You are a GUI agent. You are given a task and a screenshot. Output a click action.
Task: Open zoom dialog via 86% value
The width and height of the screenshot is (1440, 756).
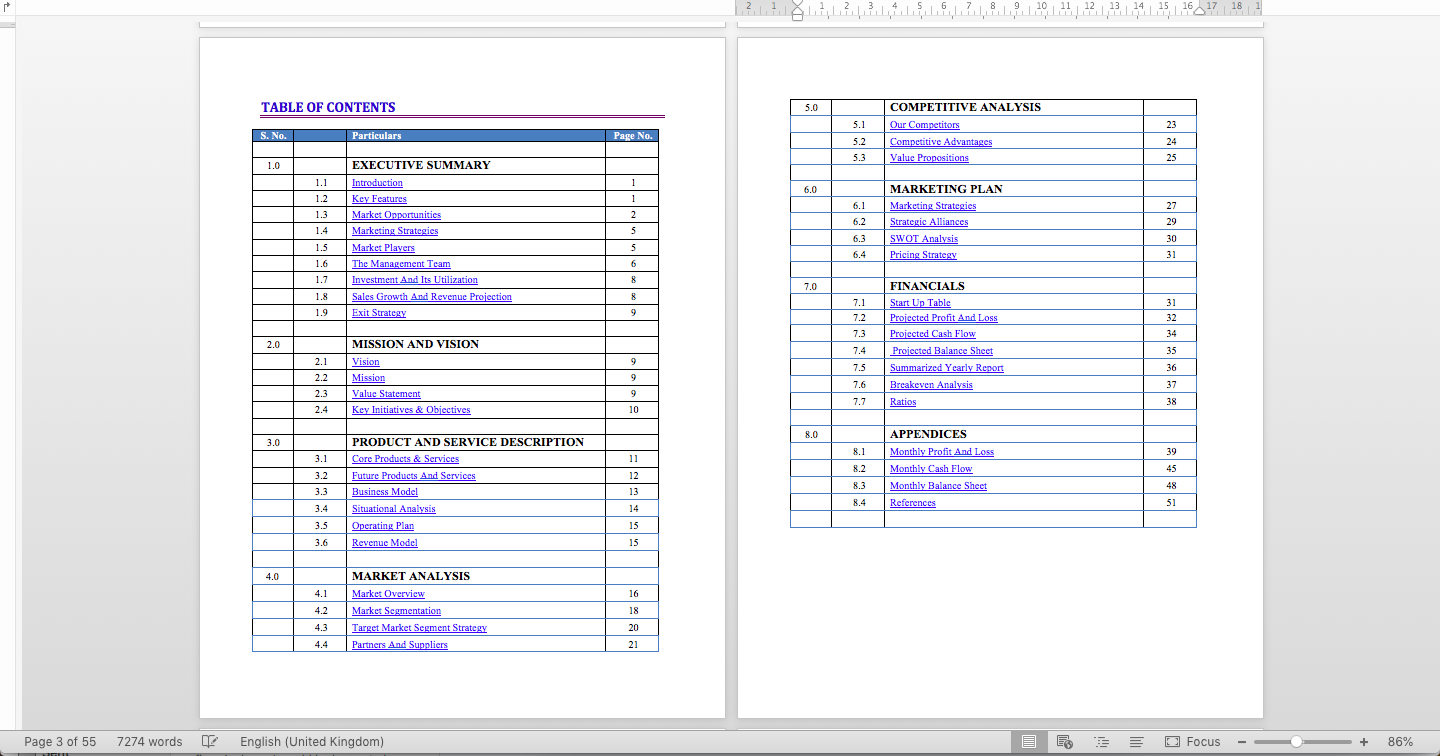pyautogui.click(x=1400, y=742)
